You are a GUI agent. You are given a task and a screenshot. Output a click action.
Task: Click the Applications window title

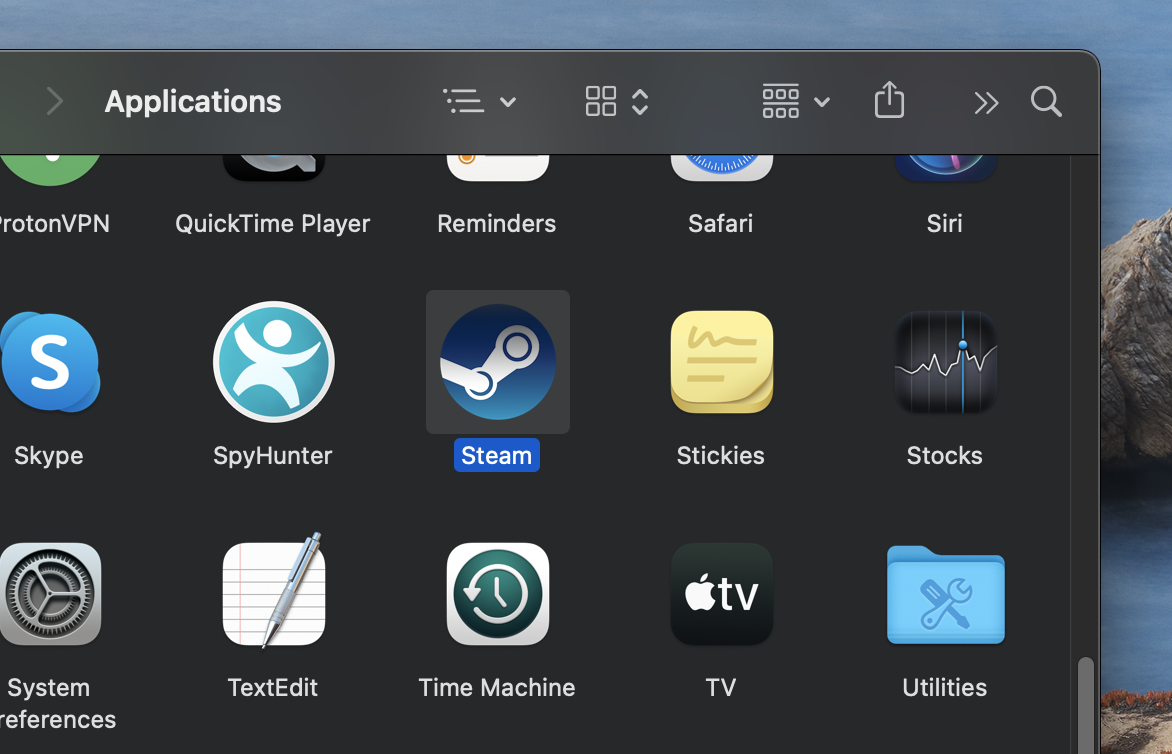click(193, 102)
